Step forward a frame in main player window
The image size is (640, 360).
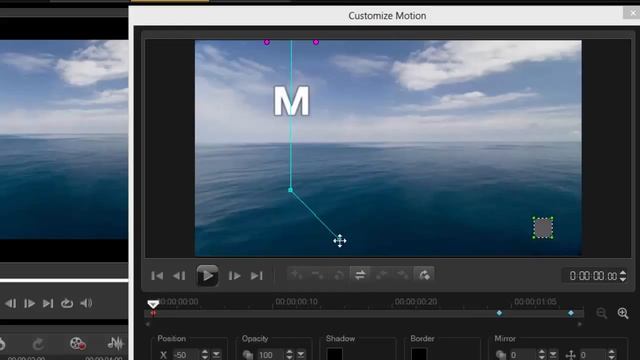point(29,303)
